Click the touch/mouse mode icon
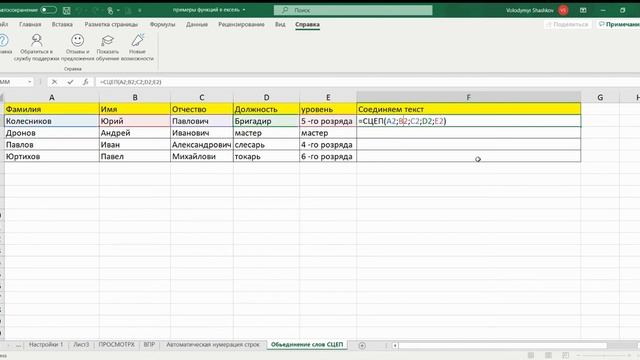This screenshot has height=360, width=640. (110, 10)
